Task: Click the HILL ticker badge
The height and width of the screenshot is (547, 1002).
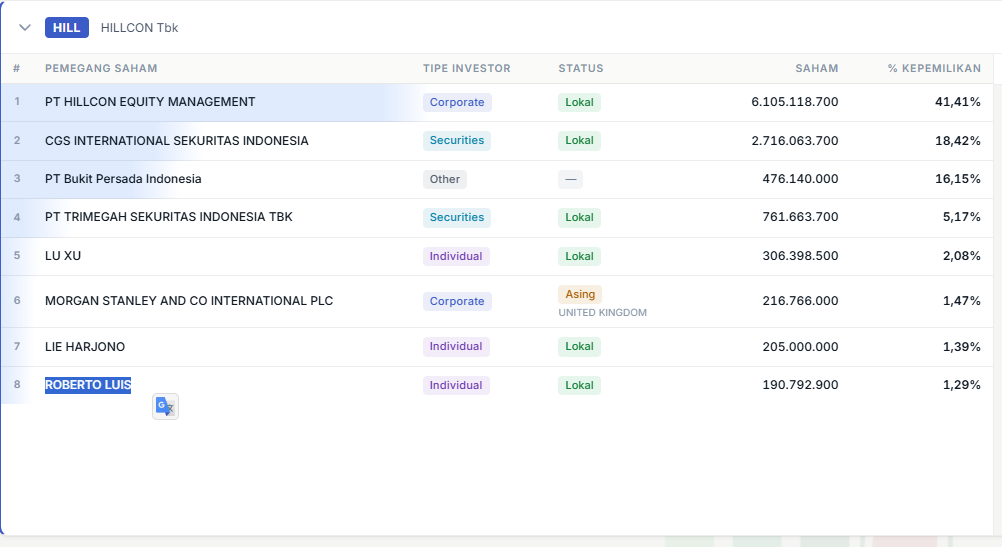Action: pos(67,28)
